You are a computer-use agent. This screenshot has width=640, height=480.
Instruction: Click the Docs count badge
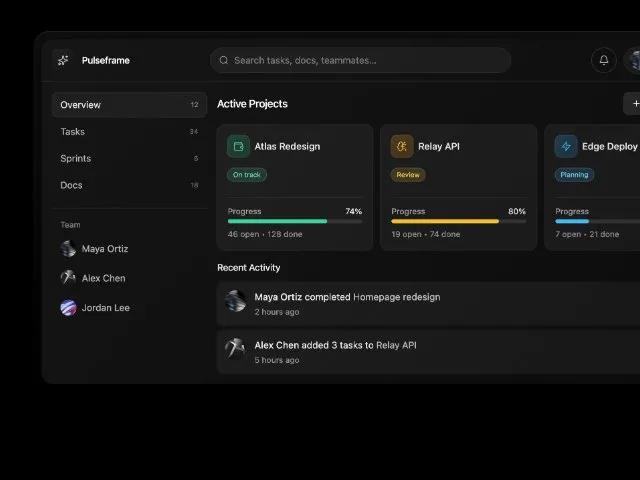click(194, 185)
